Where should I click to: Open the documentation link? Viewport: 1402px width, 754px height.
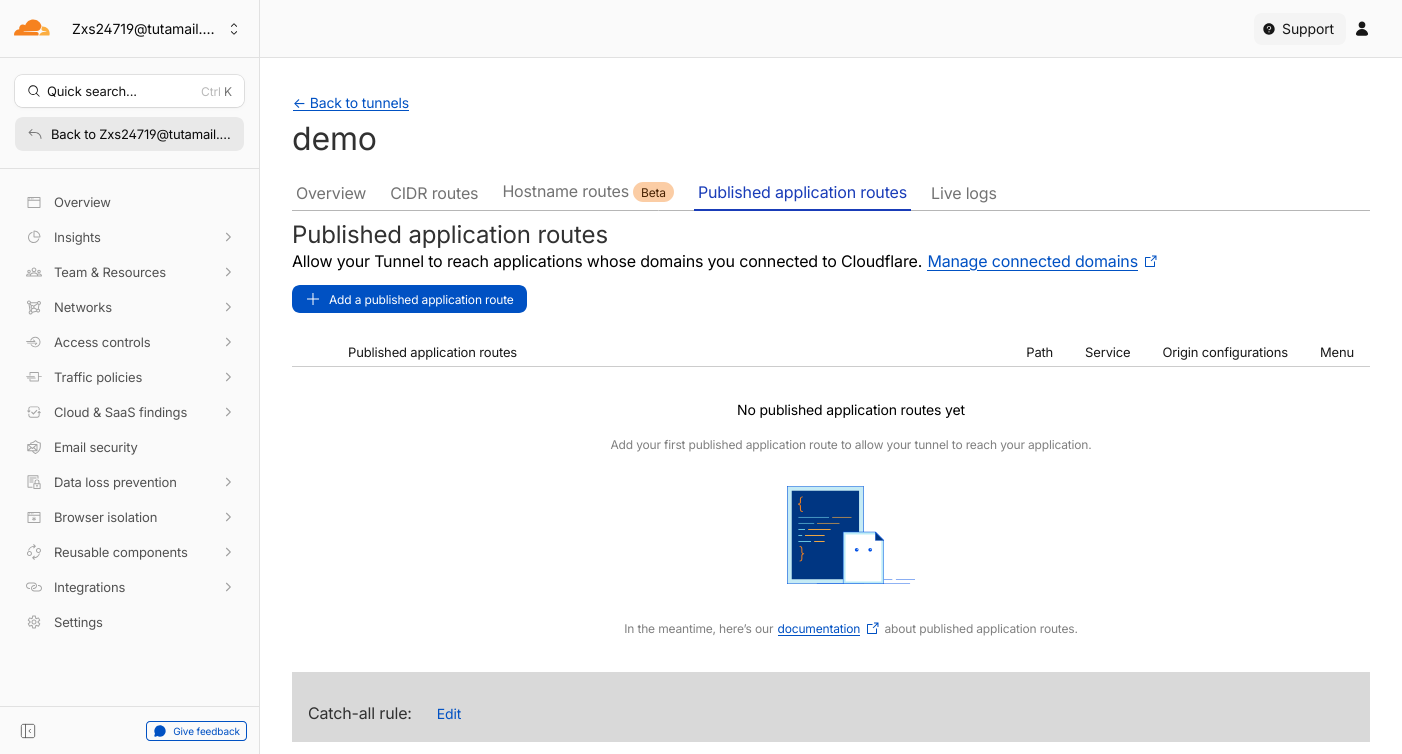pos(819,629)
